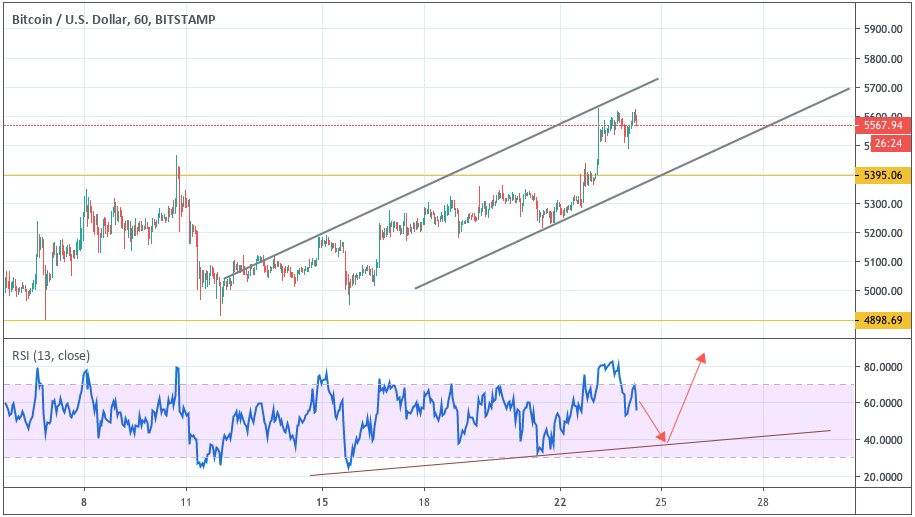This screenshot has height=517, width=915.
Task: Click the 26:24 countdown timer label
Action: tap(889, 144)
